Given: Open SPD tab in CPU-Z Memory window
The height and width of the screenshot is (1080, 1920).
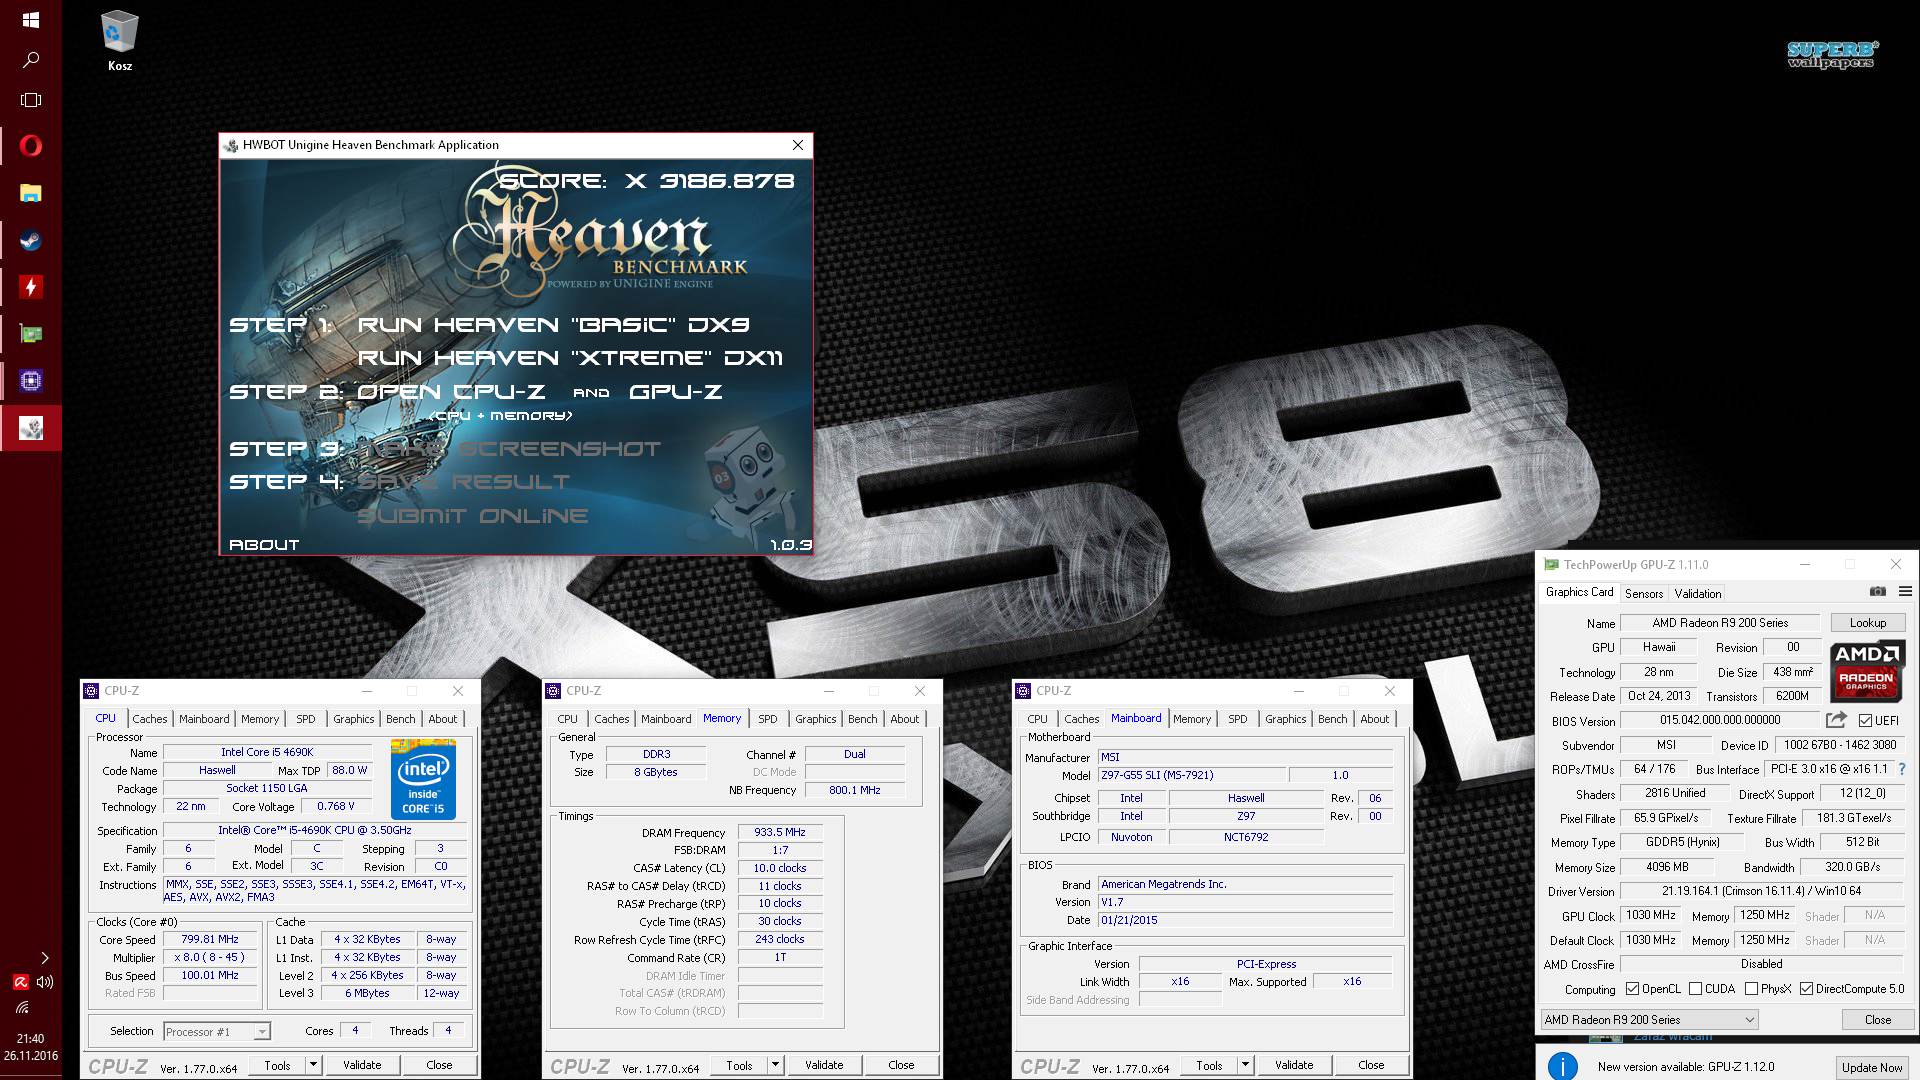Looking at the screenshot, I should coord(768,719).
